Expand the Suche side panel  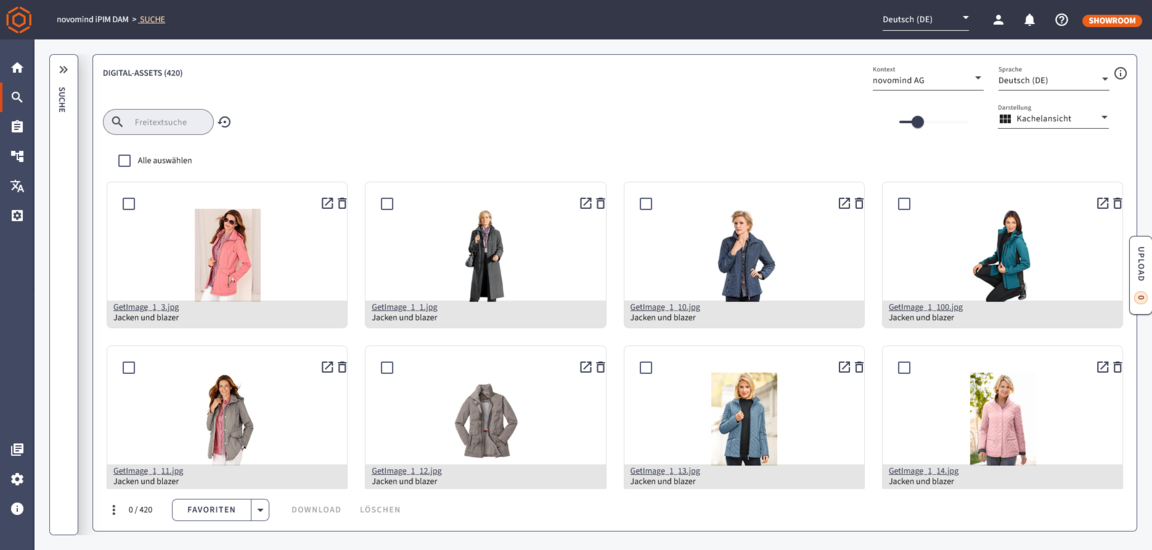pos(63,70)
